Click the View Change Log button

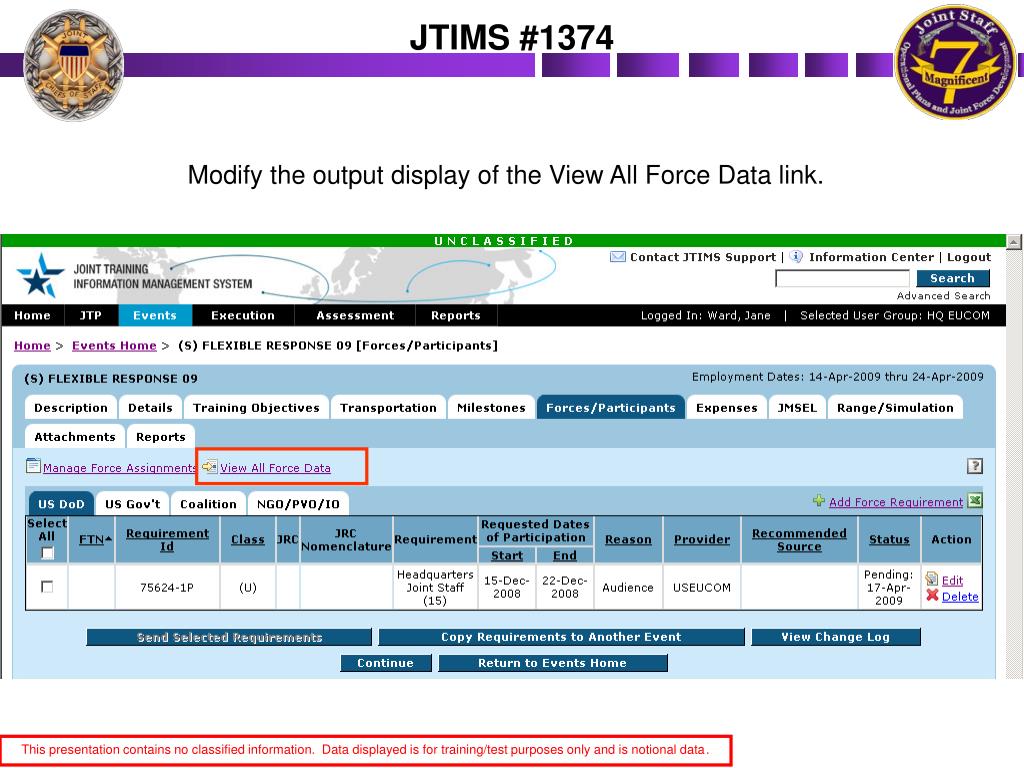835,637
